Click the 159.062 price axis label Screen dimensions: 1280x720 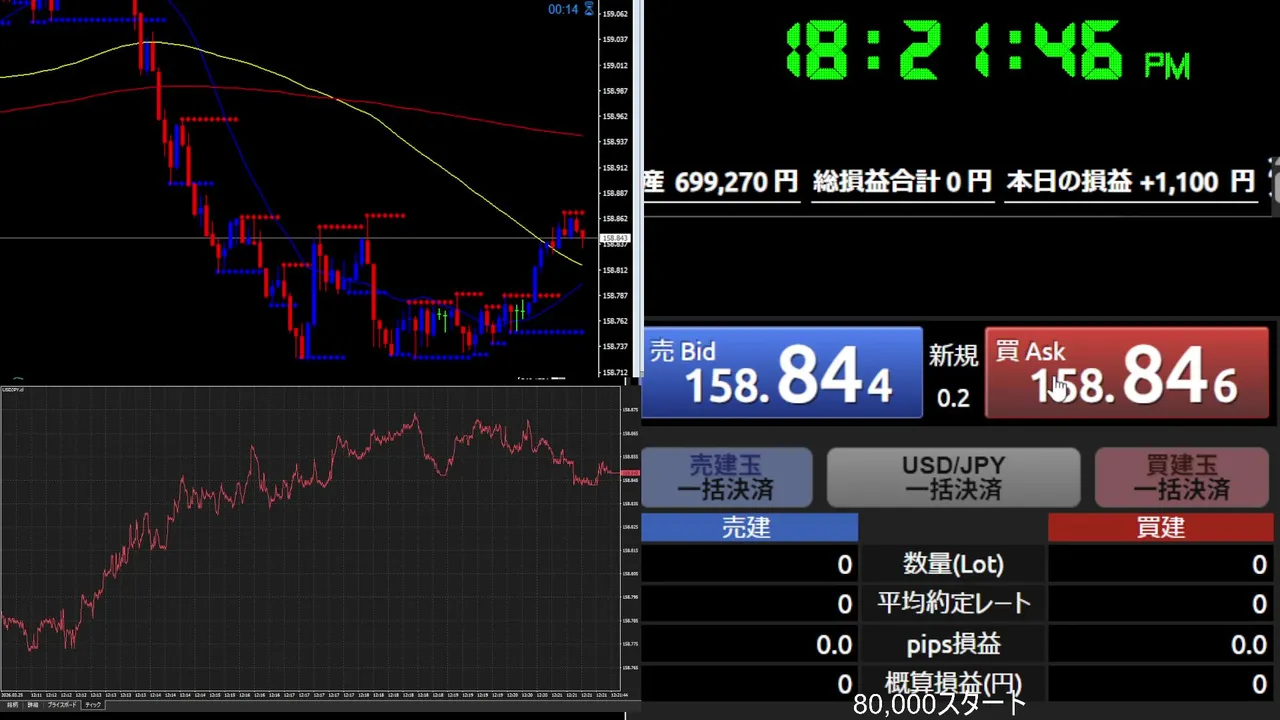[x=615, y=13]
